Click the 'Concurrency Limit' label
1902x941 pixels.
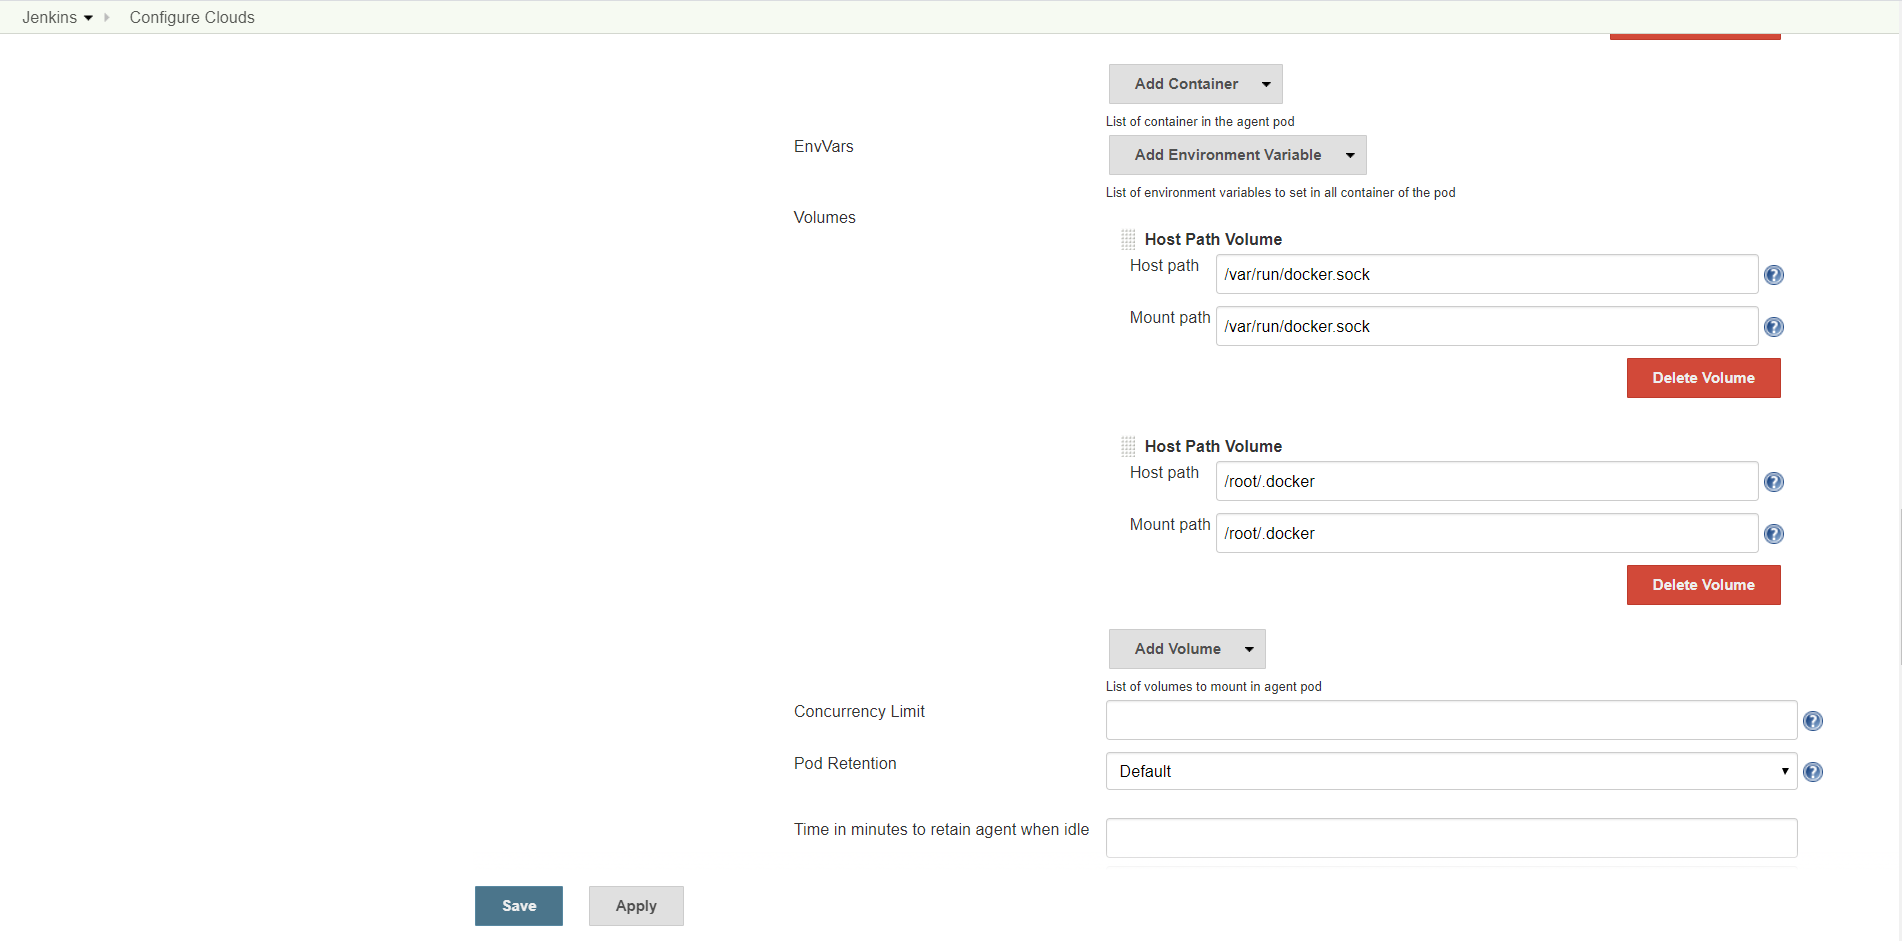tap(859, 712)
